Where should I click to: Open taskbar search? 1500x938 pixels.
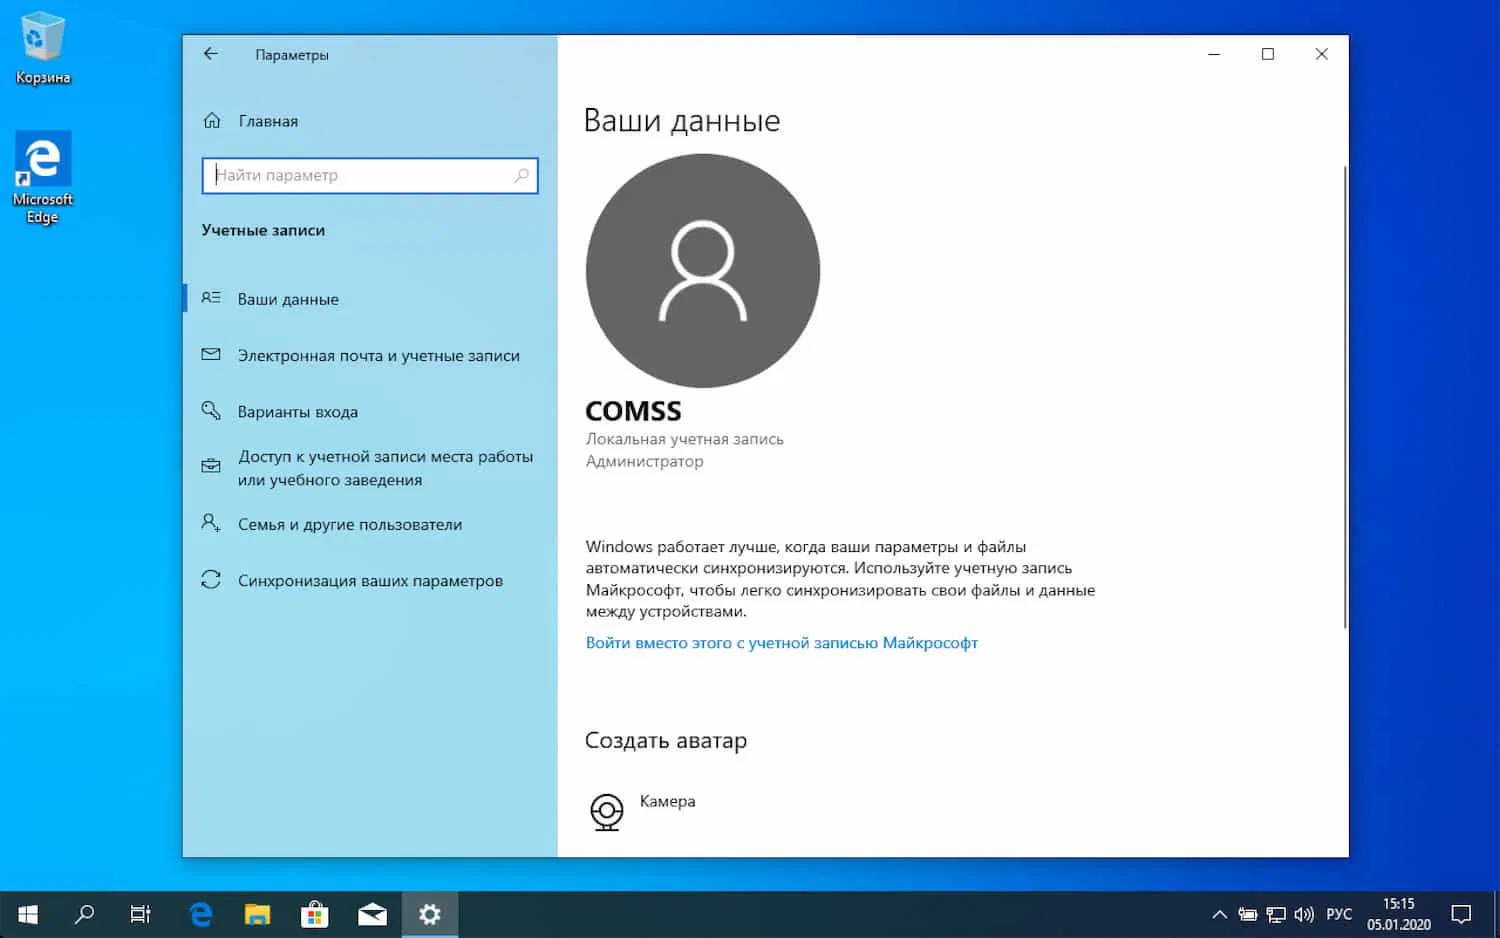pos(85,914)
